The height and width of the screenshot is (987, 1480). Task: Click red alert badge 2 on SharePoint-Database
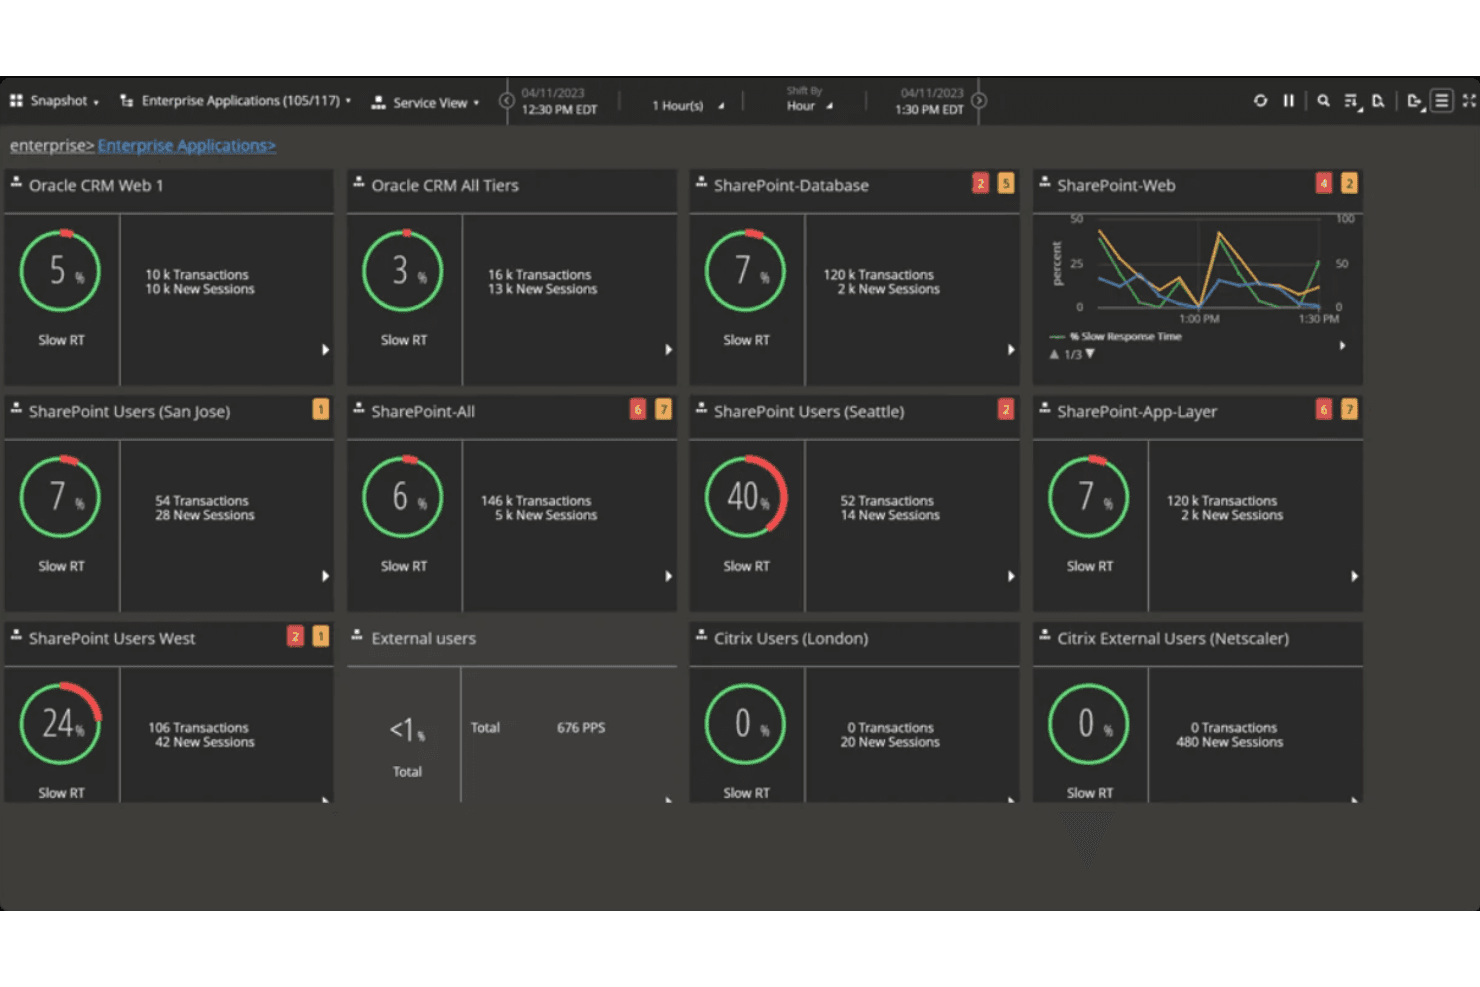click(980, 183)
